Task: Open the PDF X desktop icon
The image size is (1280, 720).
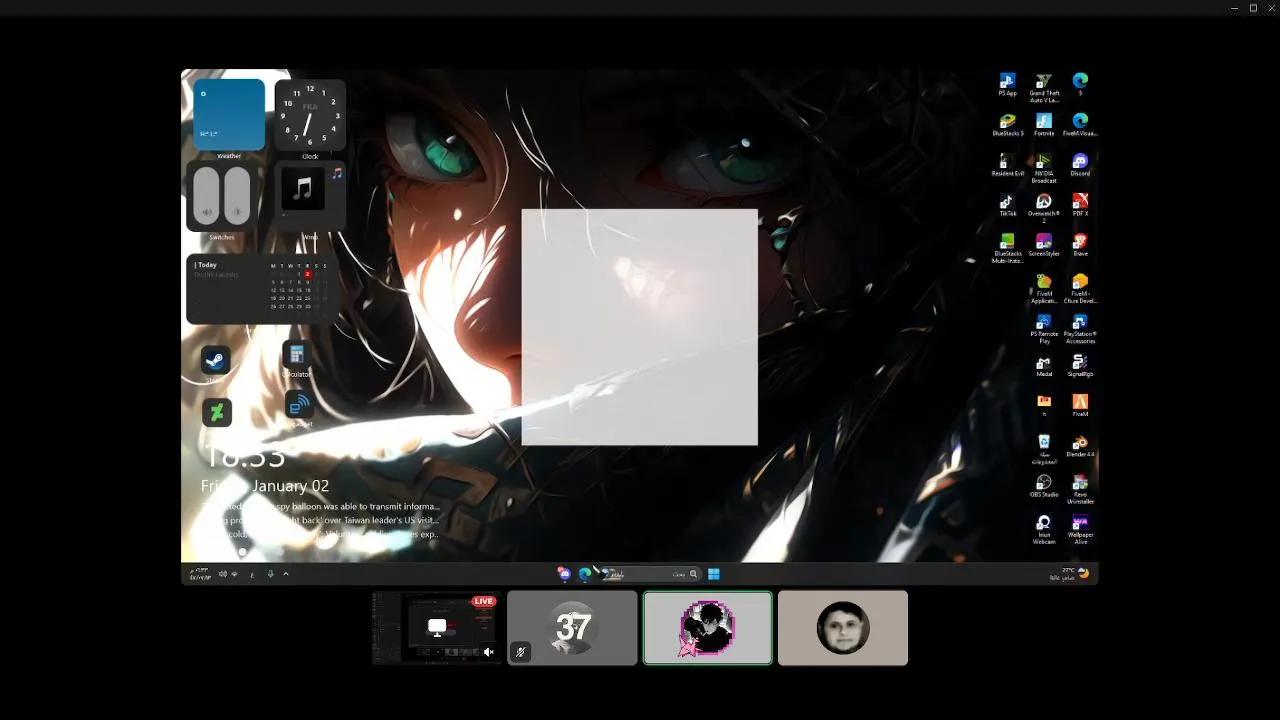Action: pos(1080,205)
